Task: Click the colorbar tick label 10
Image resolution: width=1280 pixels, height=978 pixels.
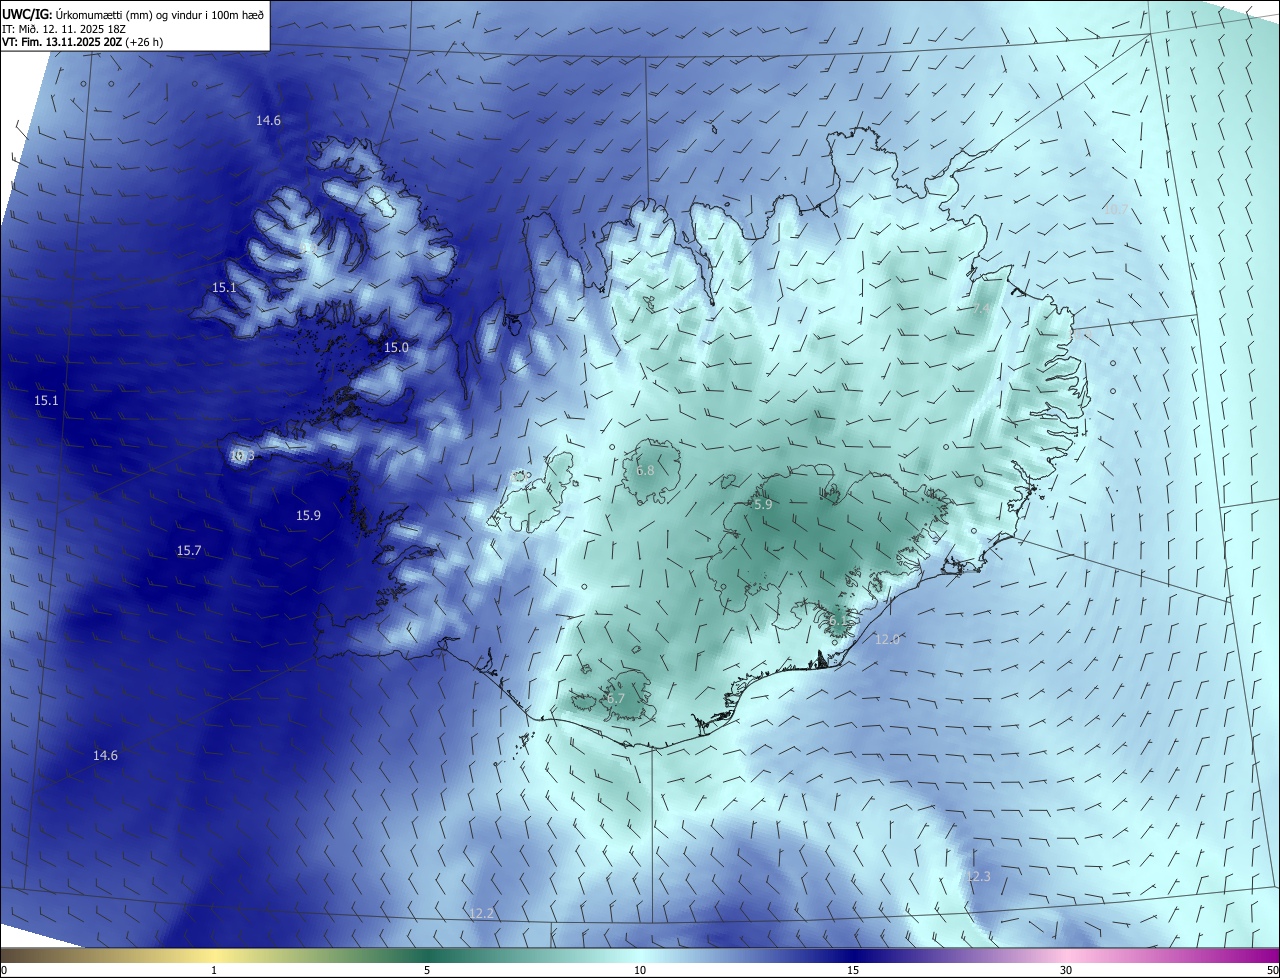Action: [x=640, y=970]
